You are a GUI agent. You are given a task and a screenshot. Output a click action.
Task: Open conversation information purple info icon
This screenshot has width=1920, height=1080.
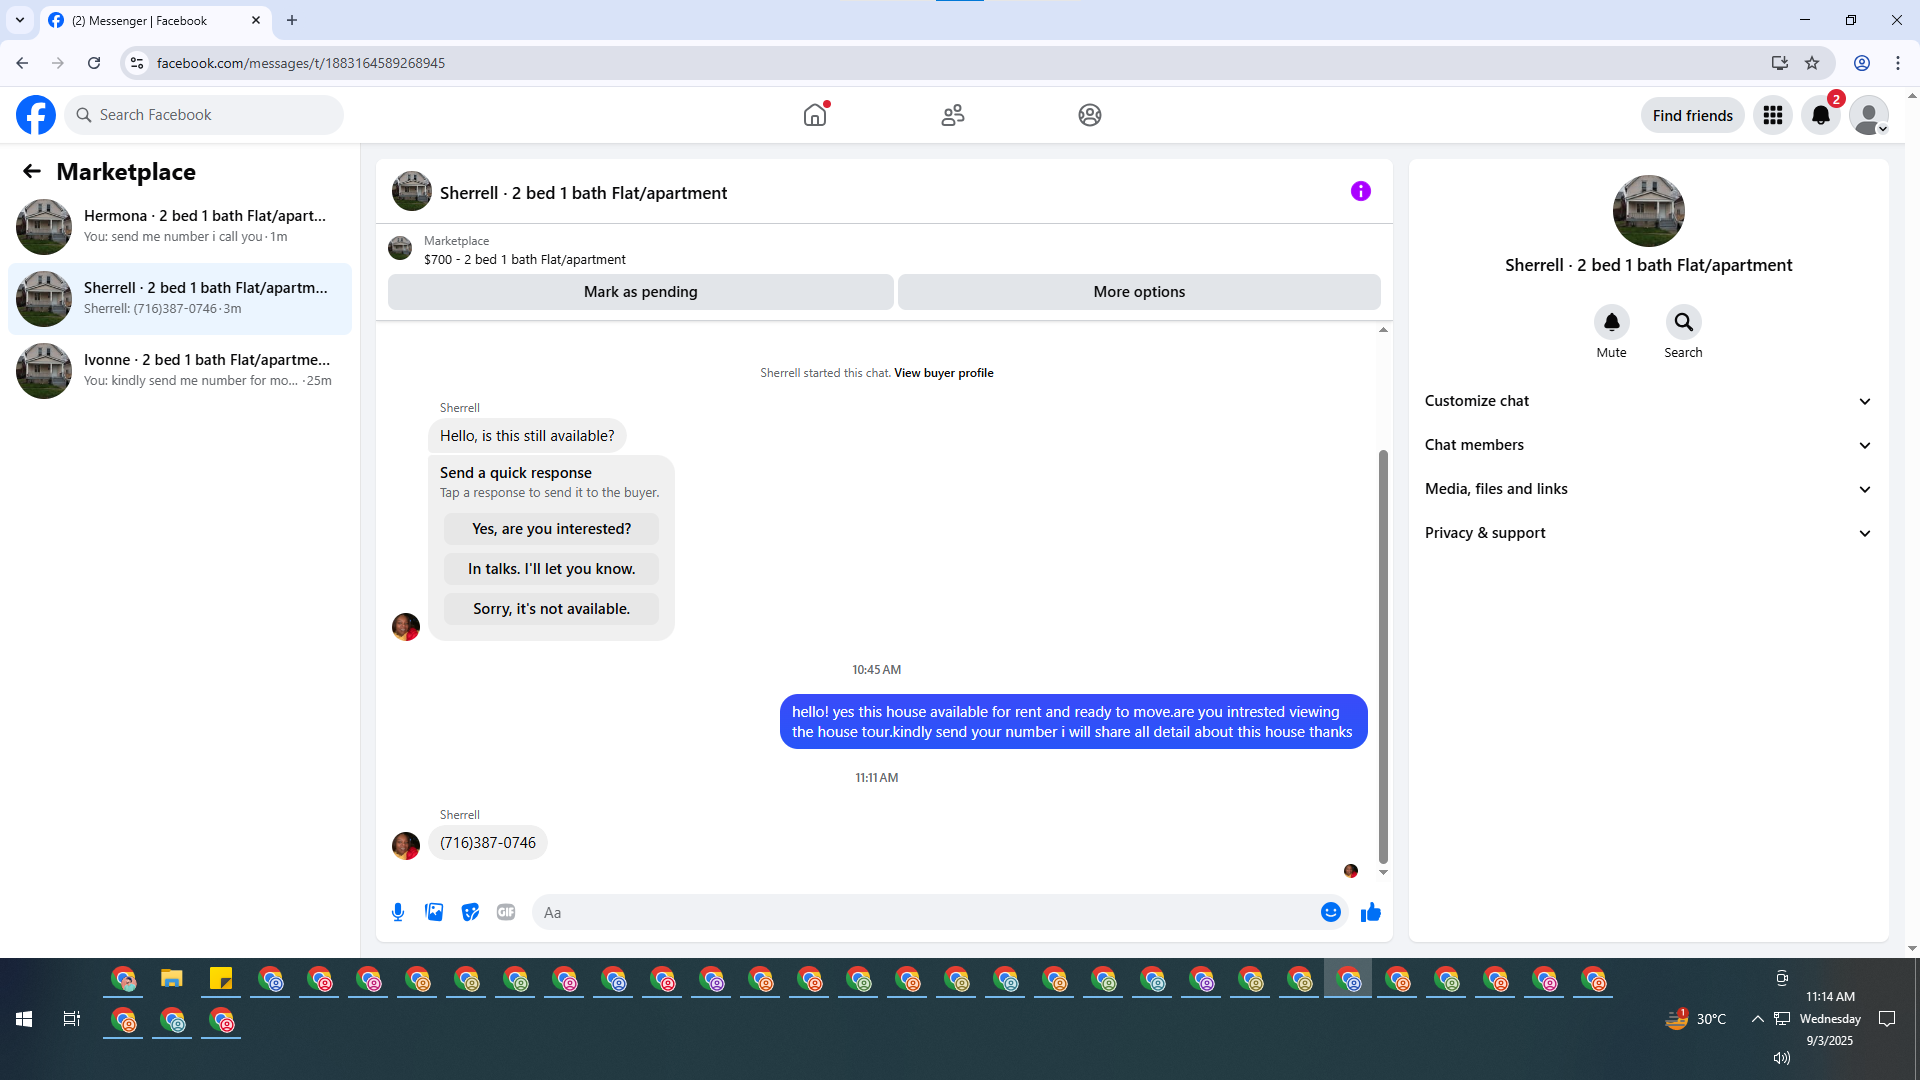1361,191
